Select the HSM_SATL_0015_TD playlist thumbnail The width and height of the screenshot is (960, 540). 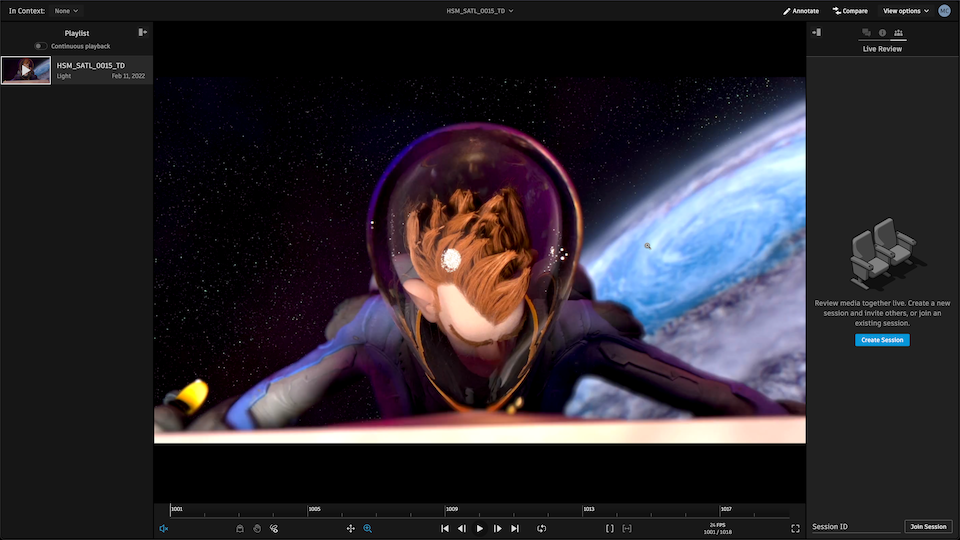[x=26, y=70]
